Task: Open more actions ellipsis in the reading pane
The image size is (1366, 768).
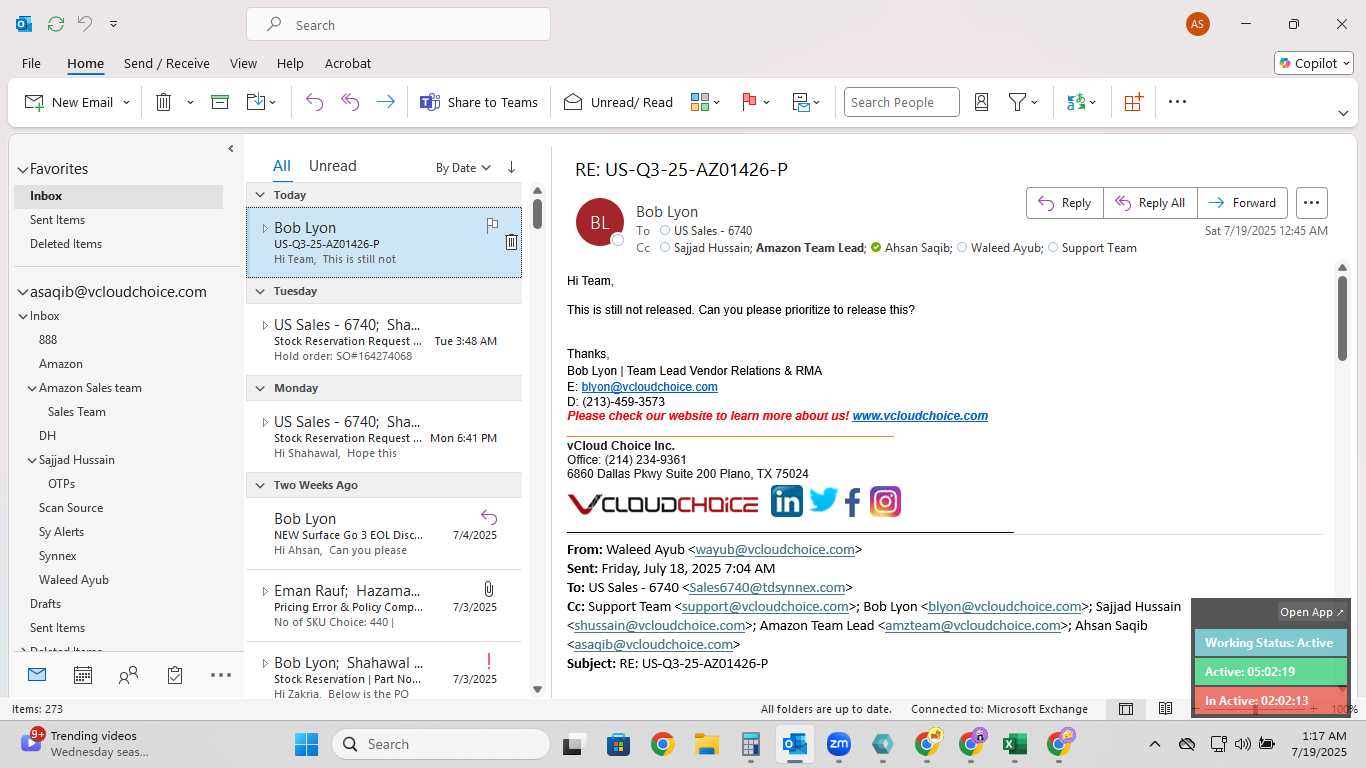Action: click(1312, 203)
